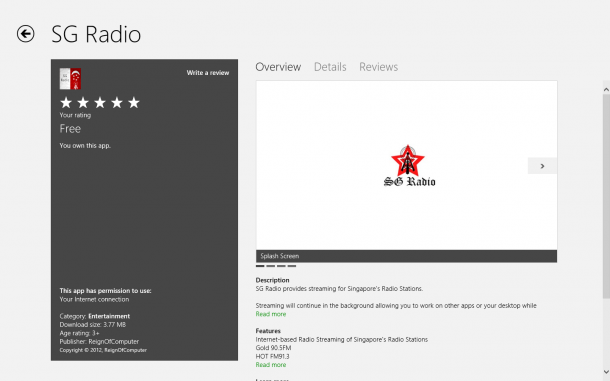The height and width of the screenshot is (381, 610).
Task: Click the scrollbar up arrow
Action: 606,90
